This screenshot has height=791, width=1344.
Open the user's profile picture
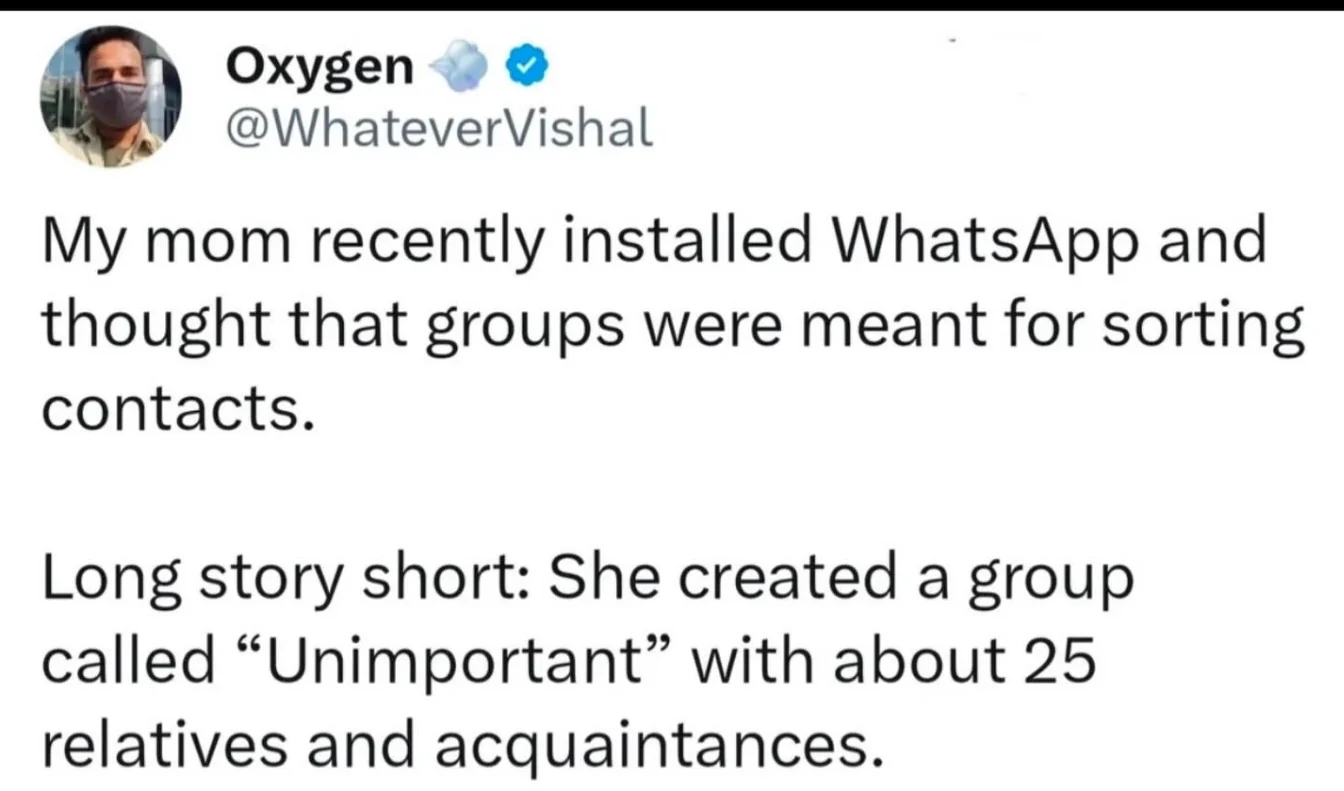(111, 96)
